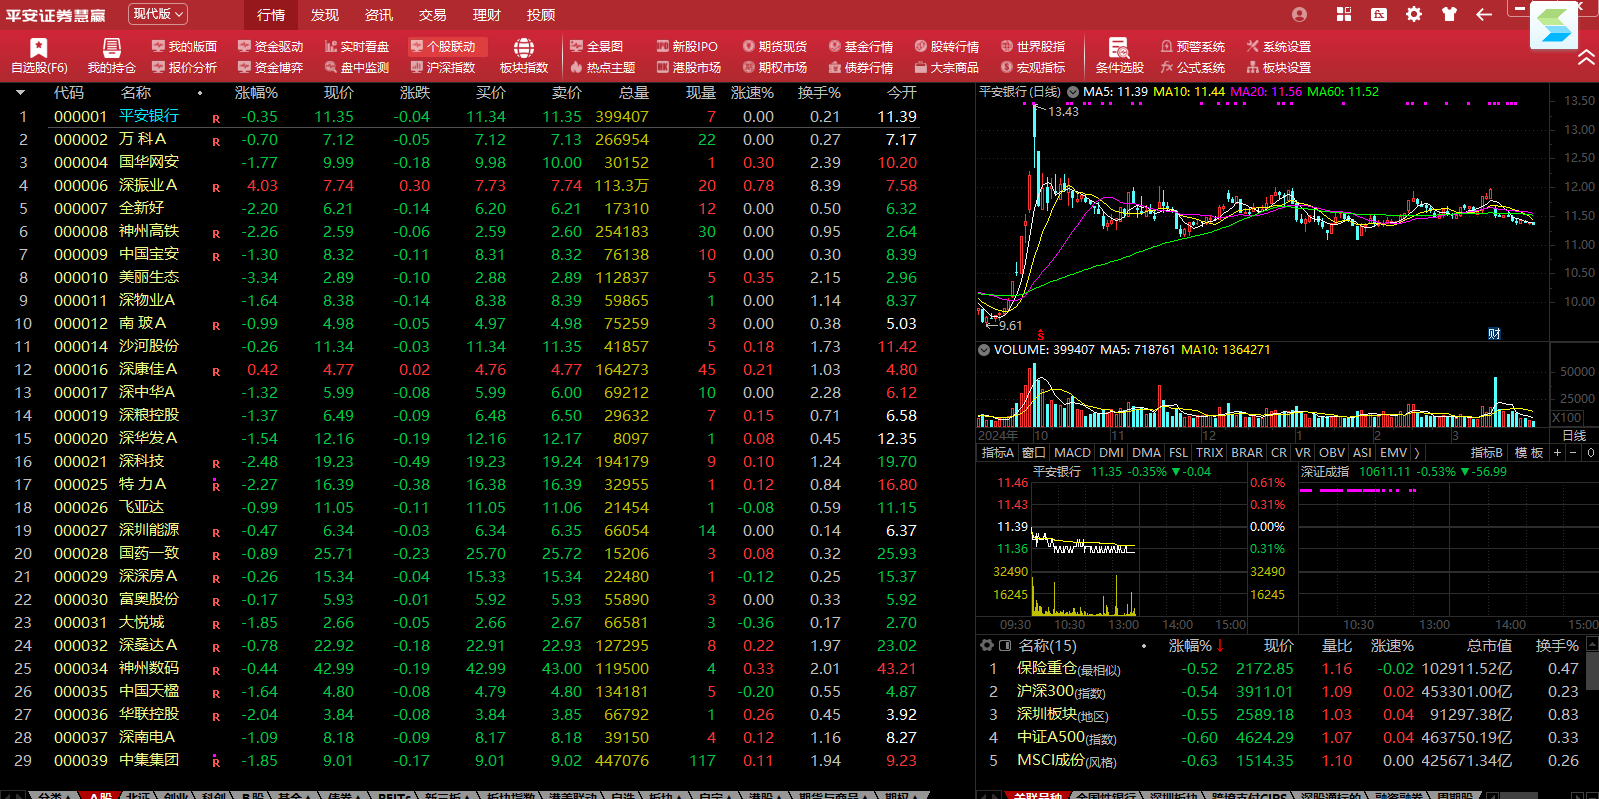Sort the stock list by 涨幅% column
This screenshot has width=1599, height=799.
(256, 93)
